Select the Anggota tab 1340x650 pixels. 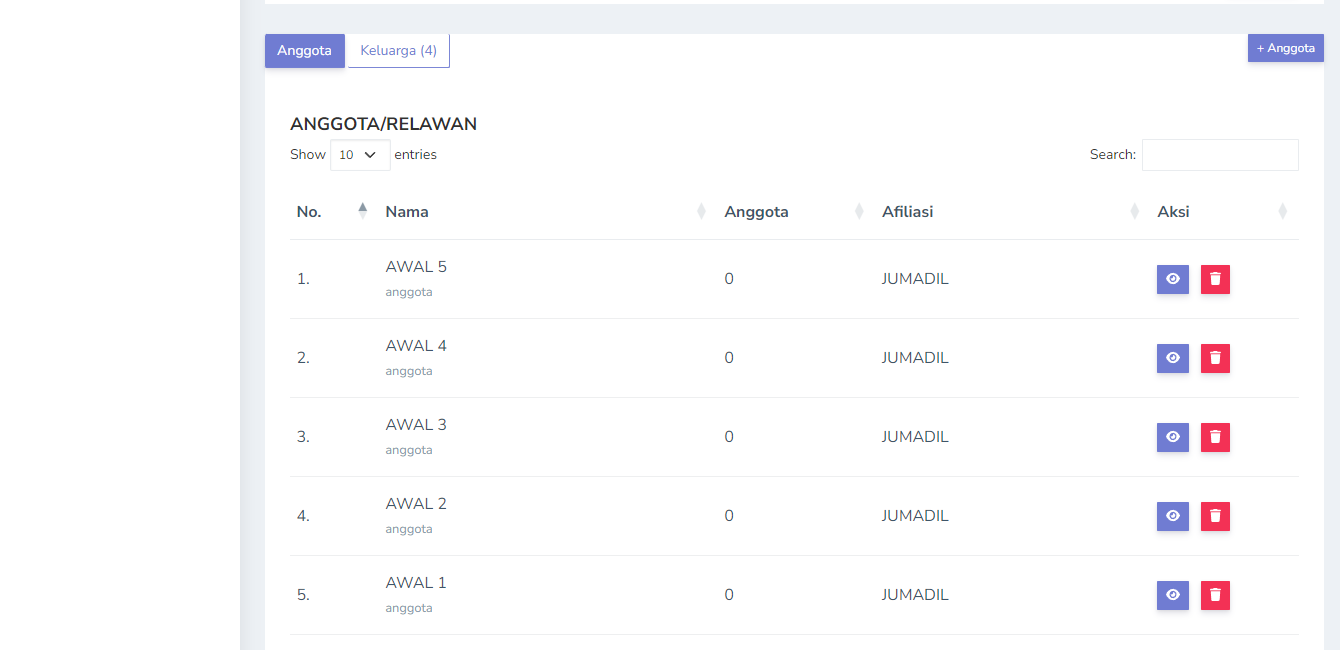tap(304, 51)
